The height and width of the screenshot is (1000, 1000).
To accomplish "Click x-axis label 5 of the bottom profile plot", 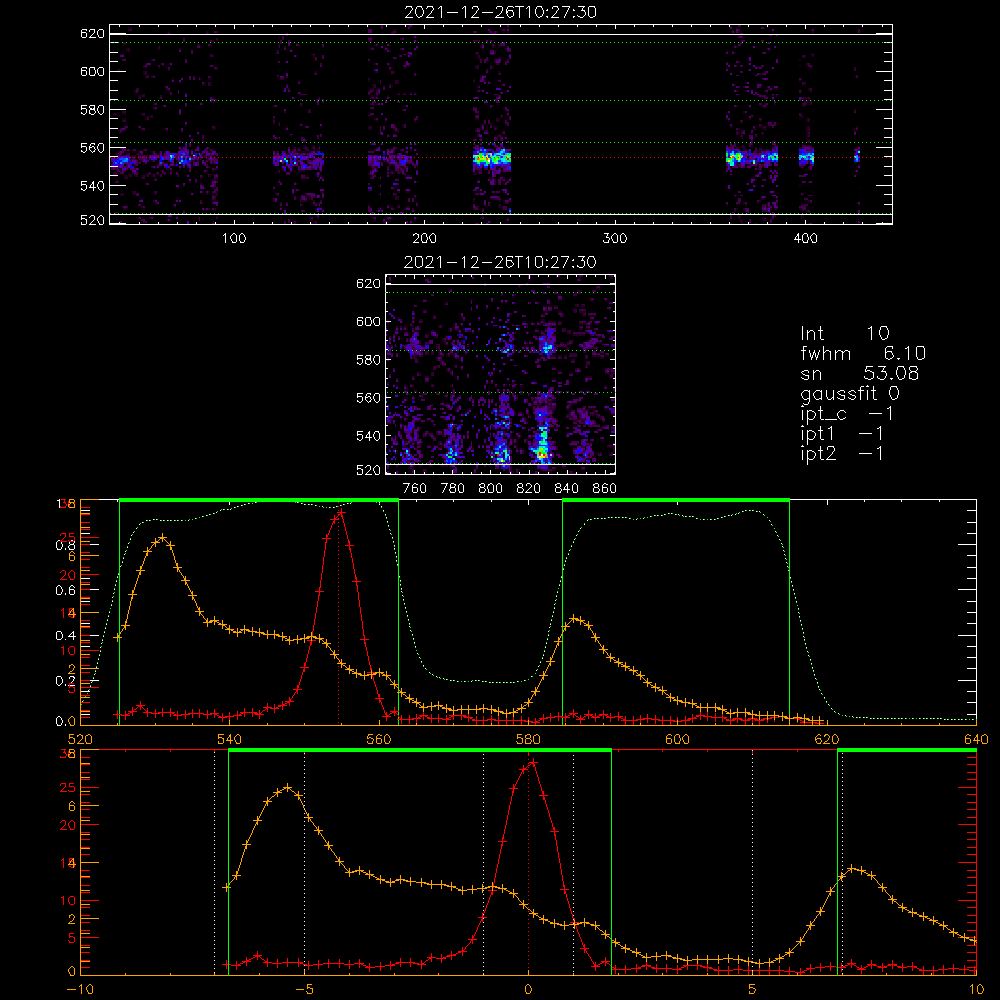I will [752, 990].
